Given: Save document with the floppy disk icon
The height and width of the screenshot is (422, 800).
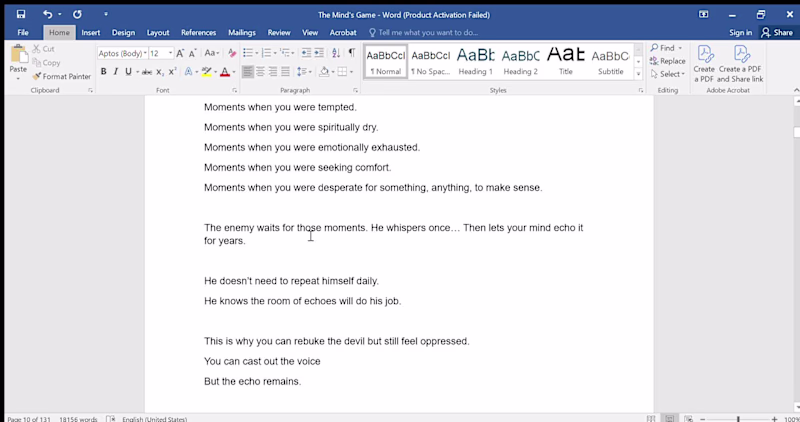Looking at the screenshot, I should click(x=21, y=14).
